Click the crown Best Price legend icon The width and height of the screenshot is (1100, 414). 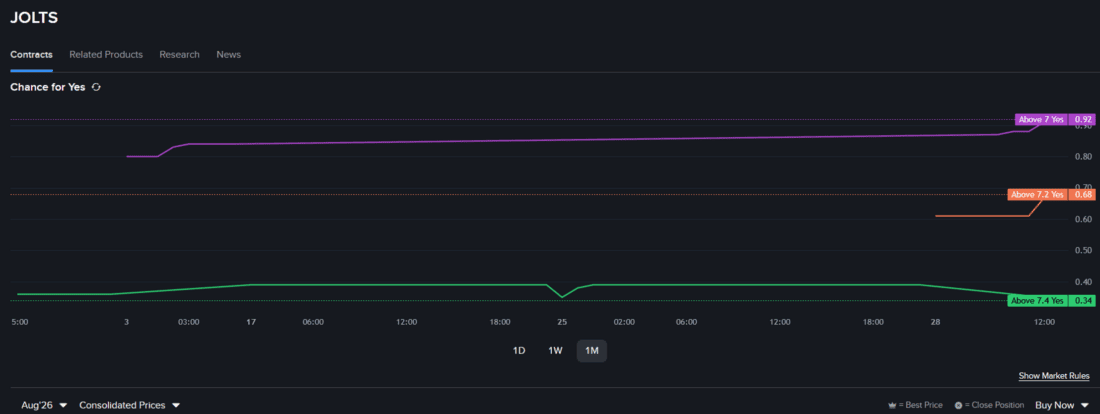[892, 406]
